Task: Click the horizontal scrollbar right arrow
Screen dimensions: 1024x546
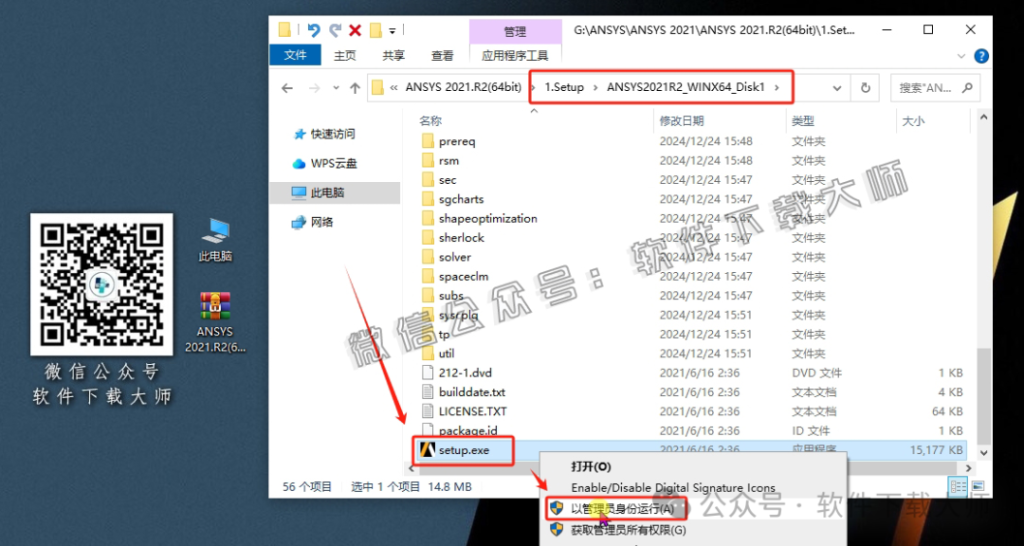Action: (966, 469)
